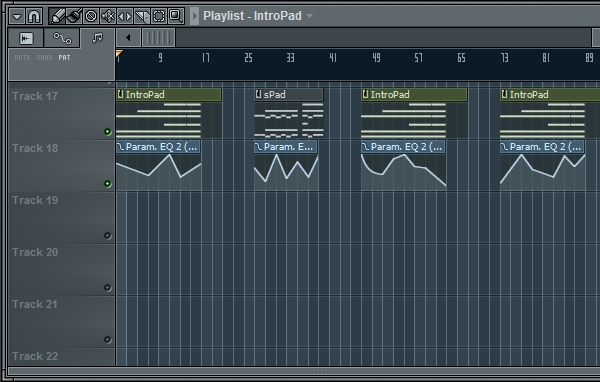Switch to the automation clips tab
Image resolution: width=600 pixels, height=382 pixels.
62,38
